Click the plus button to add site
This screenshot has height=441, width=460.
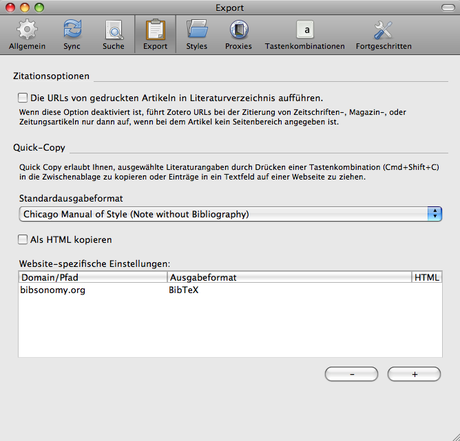tap(414, 374)
